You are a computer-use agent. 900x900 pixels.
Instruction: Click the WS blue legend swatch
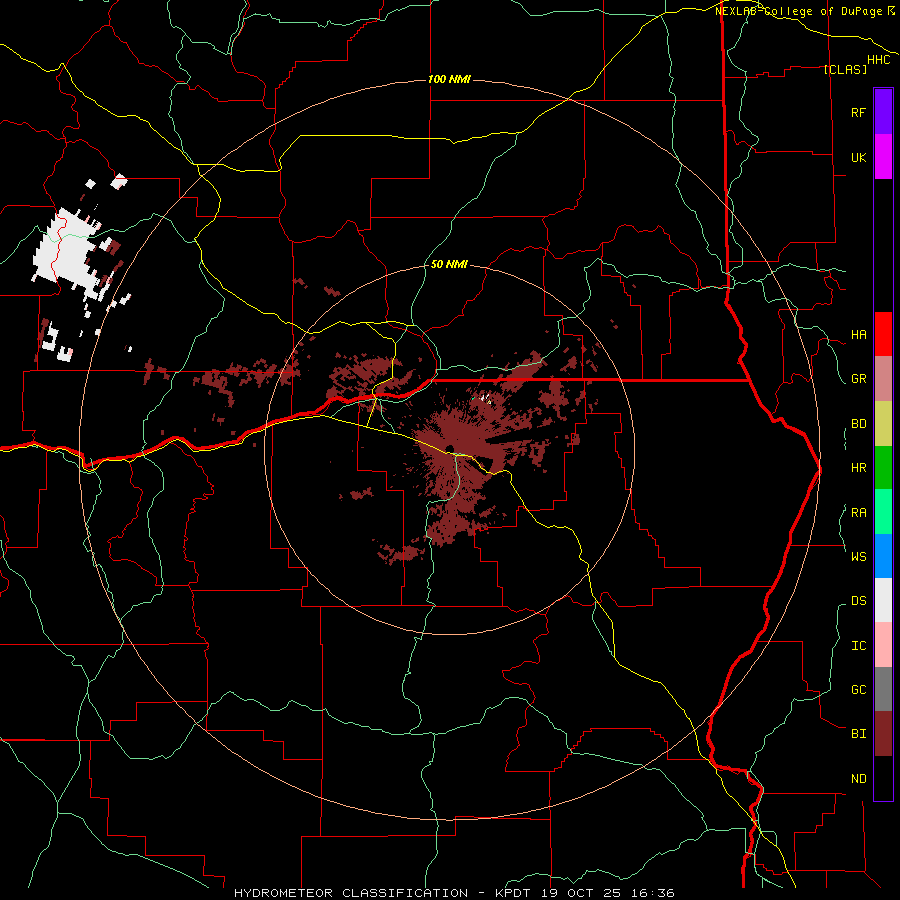[883, 556]
